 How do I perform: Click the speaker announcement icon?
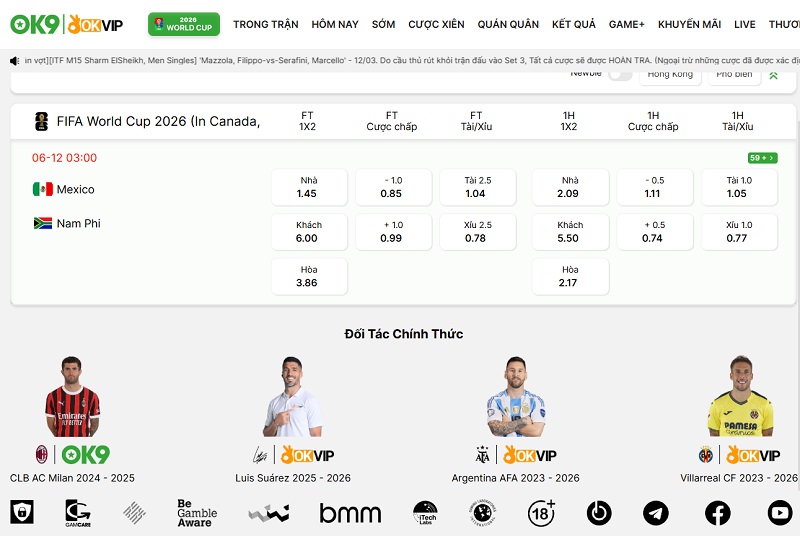(x=14, y=61)
